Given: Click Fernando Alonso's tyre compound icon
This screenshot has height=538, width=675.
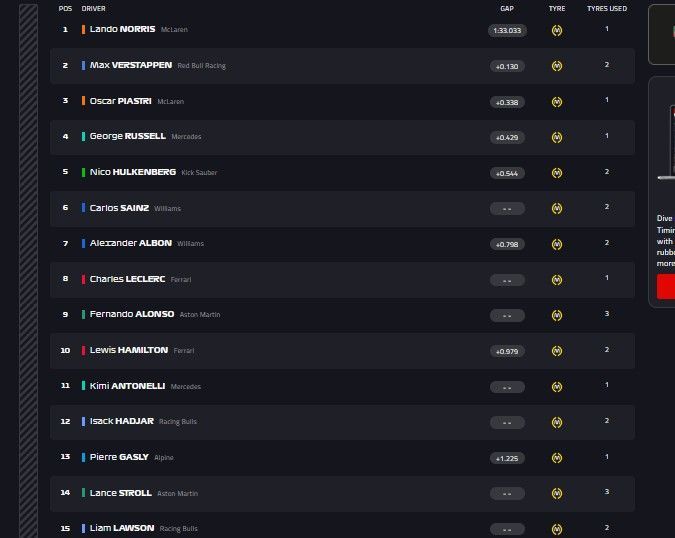Looking at the screenshot, I should click(557, 315).
